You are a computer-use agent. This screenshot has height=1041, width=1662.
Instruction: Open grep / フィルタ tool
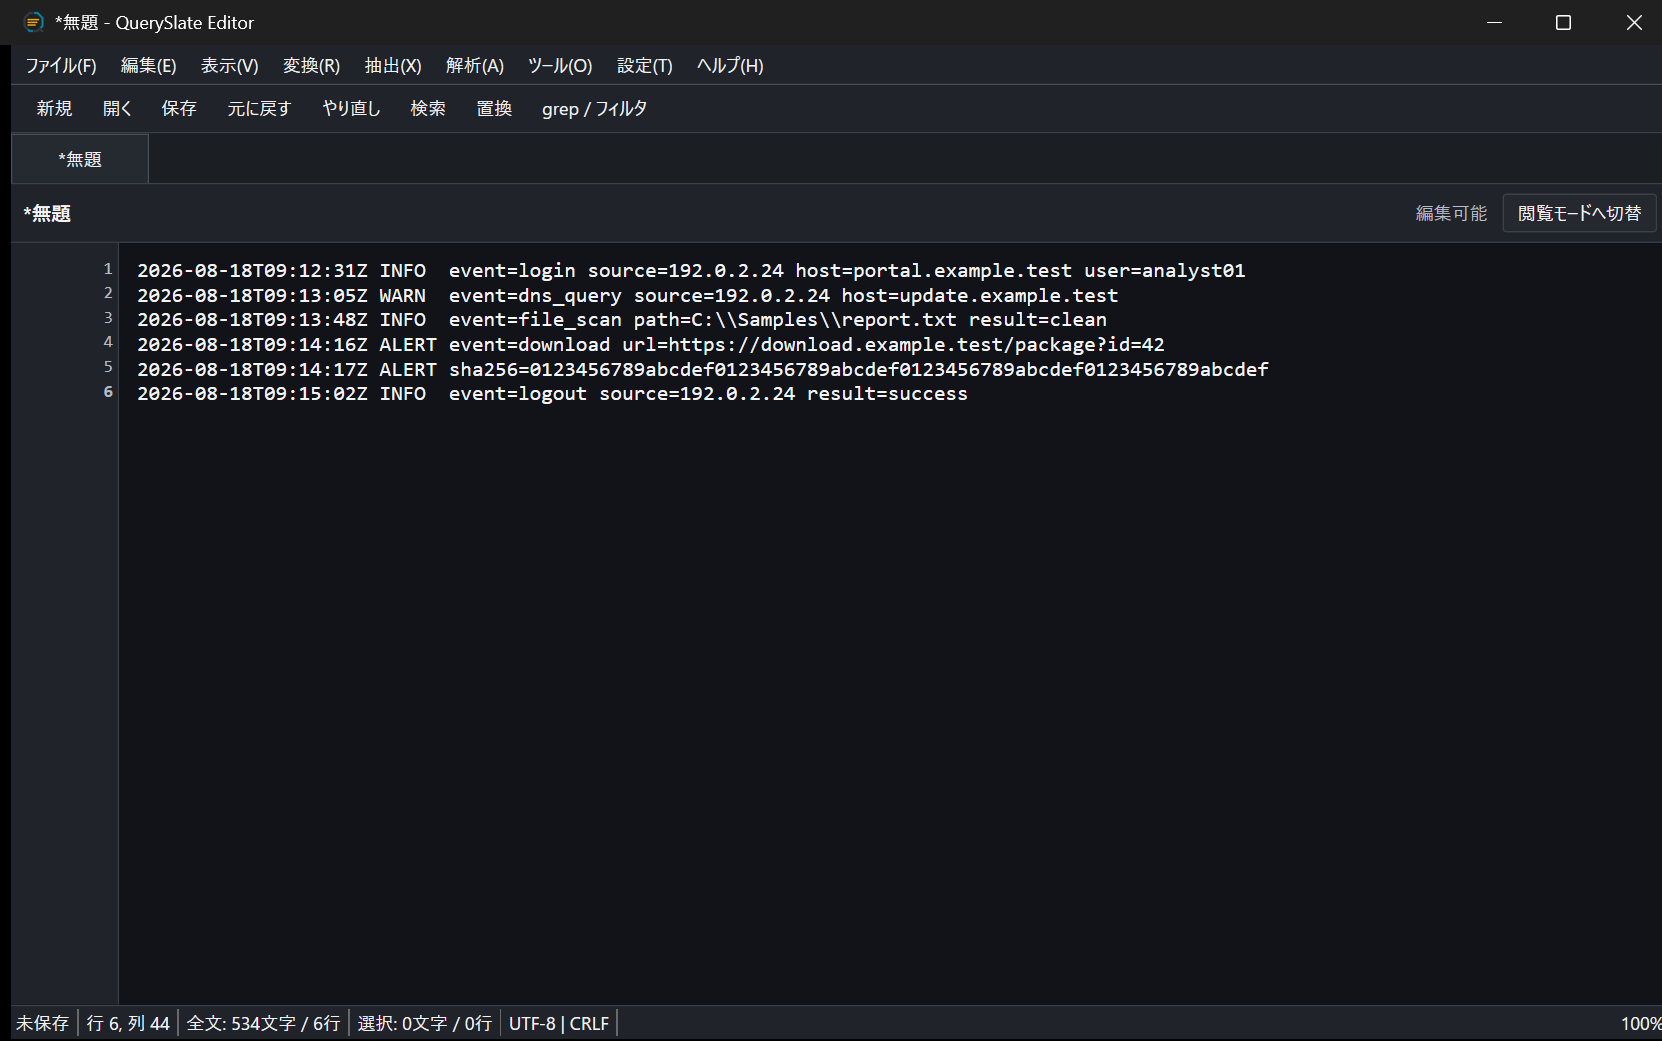coord(594,109)
